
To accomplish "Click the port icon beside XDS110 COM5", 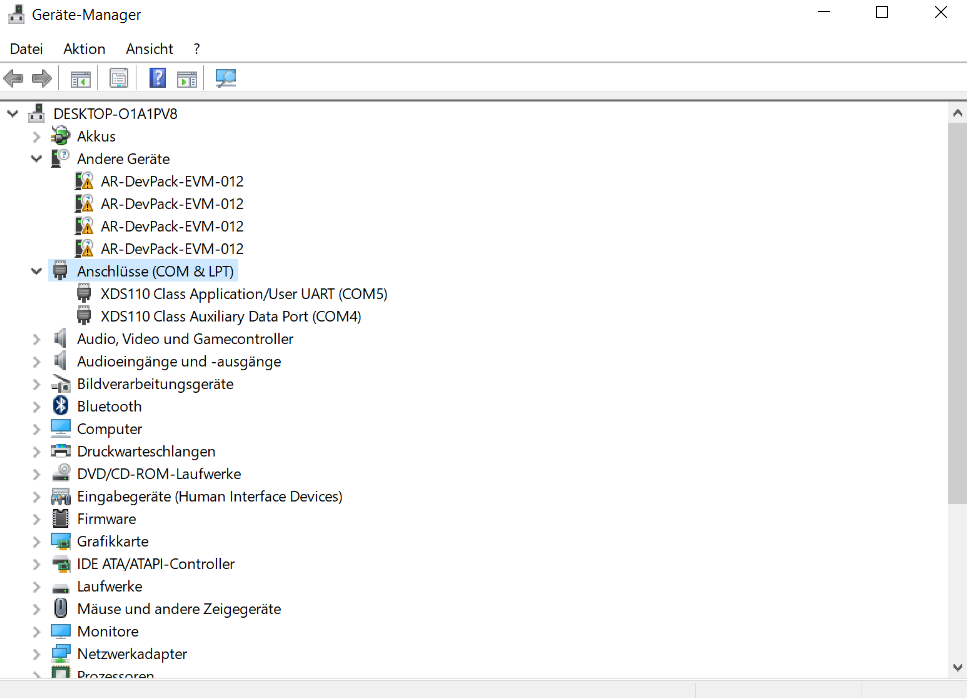I will tap(84, 294).
